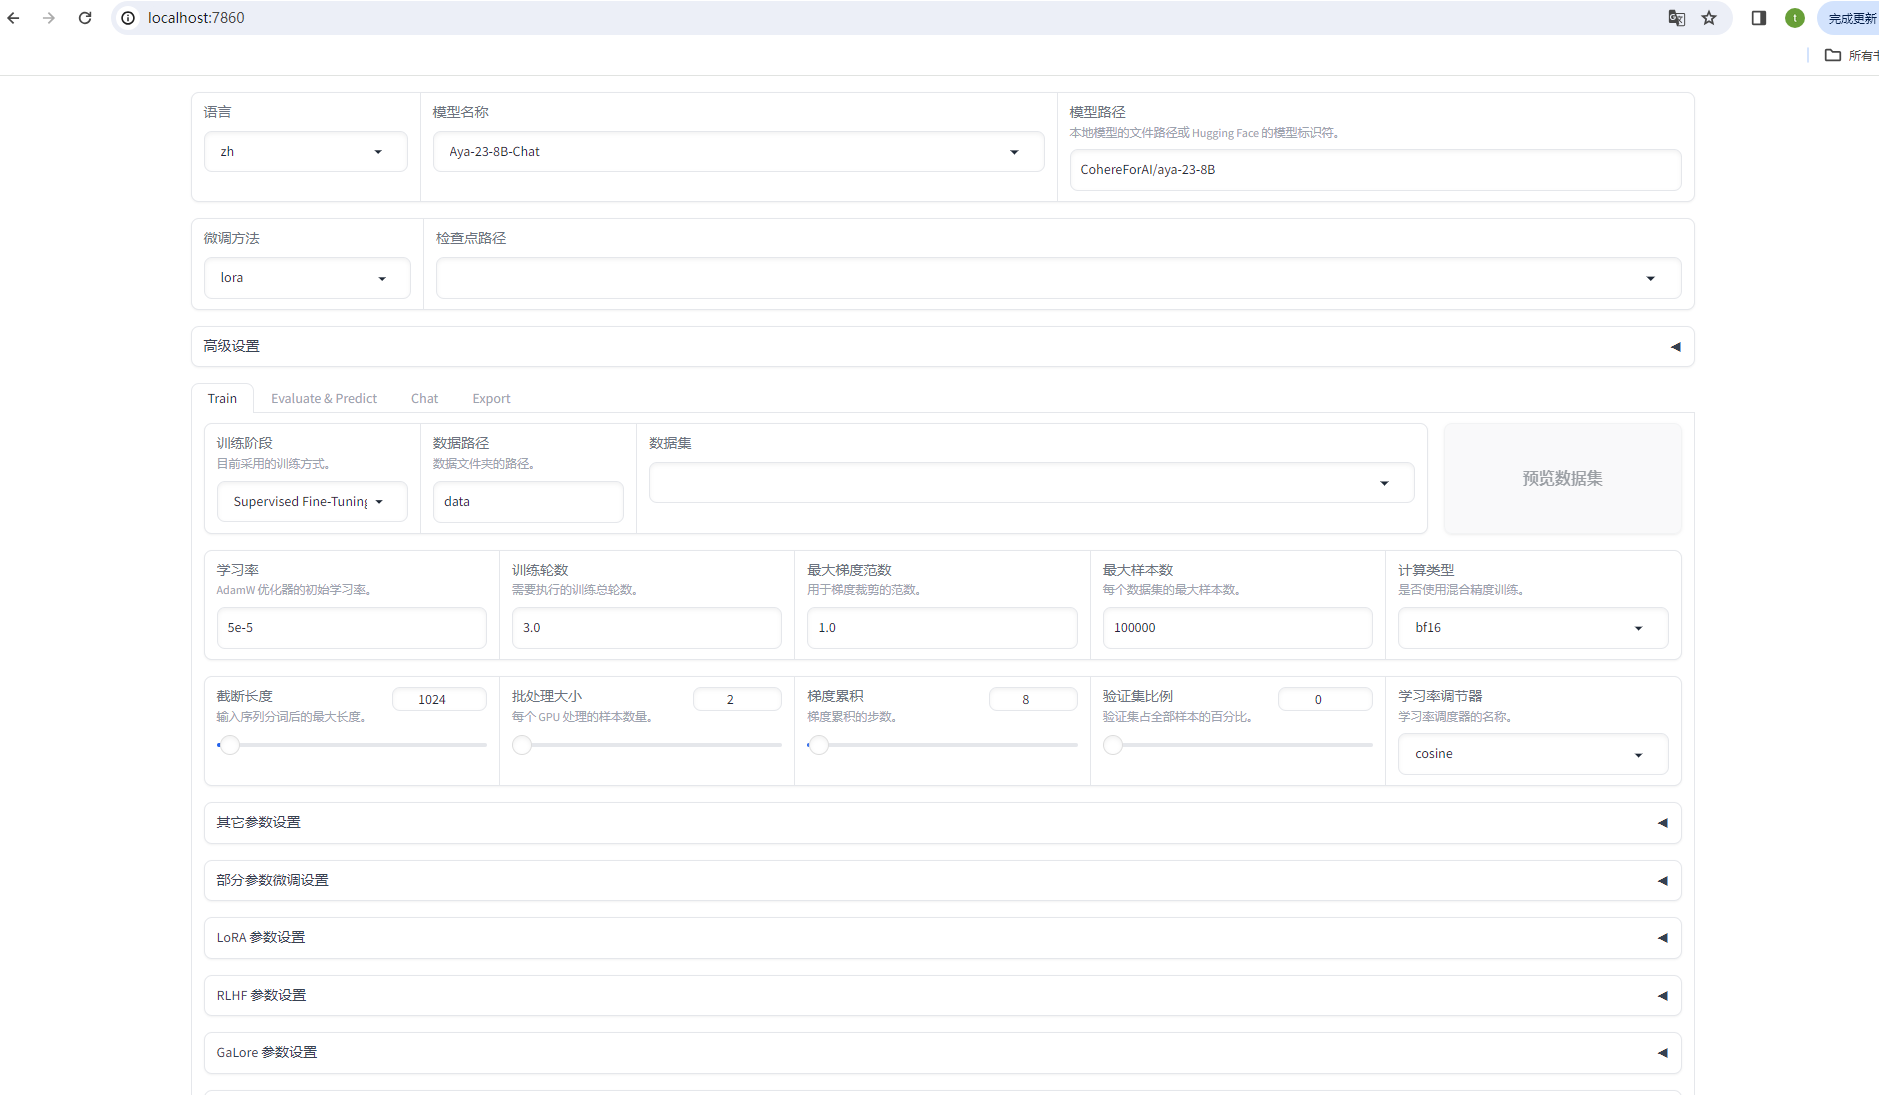Switch to the Export tab
Viewport: 1879px width, 1095px height.
(x=491, y=398)
